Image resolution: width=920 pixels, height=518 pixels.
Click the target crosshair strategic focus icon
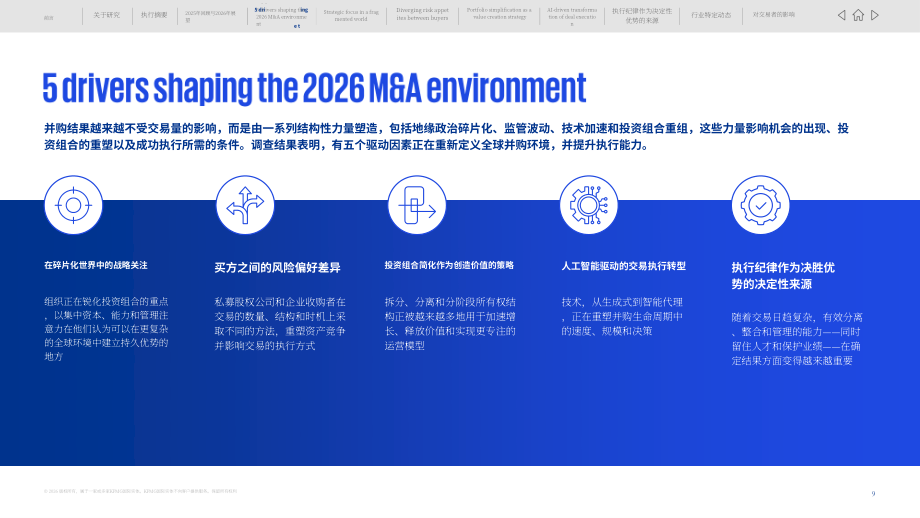pos(73,205)
